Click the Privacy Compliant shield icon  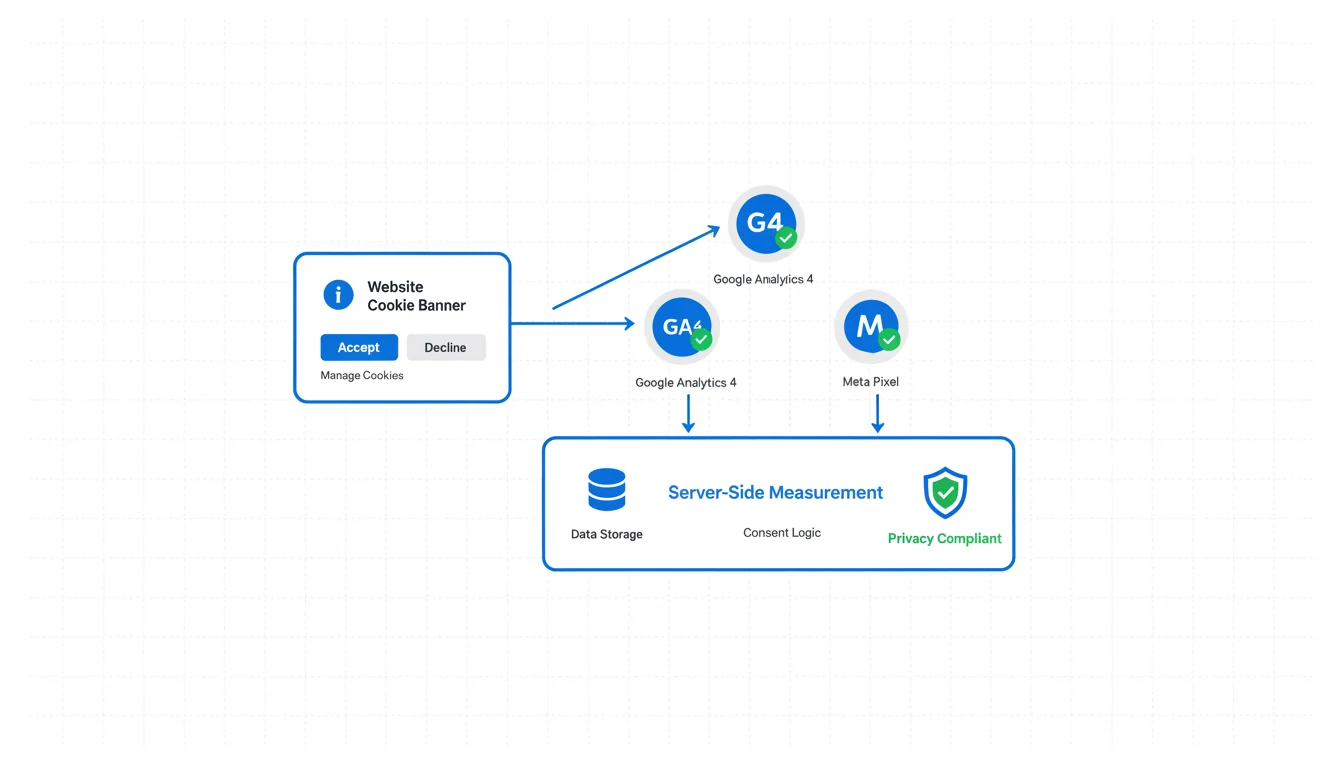(x=945, y=492)
